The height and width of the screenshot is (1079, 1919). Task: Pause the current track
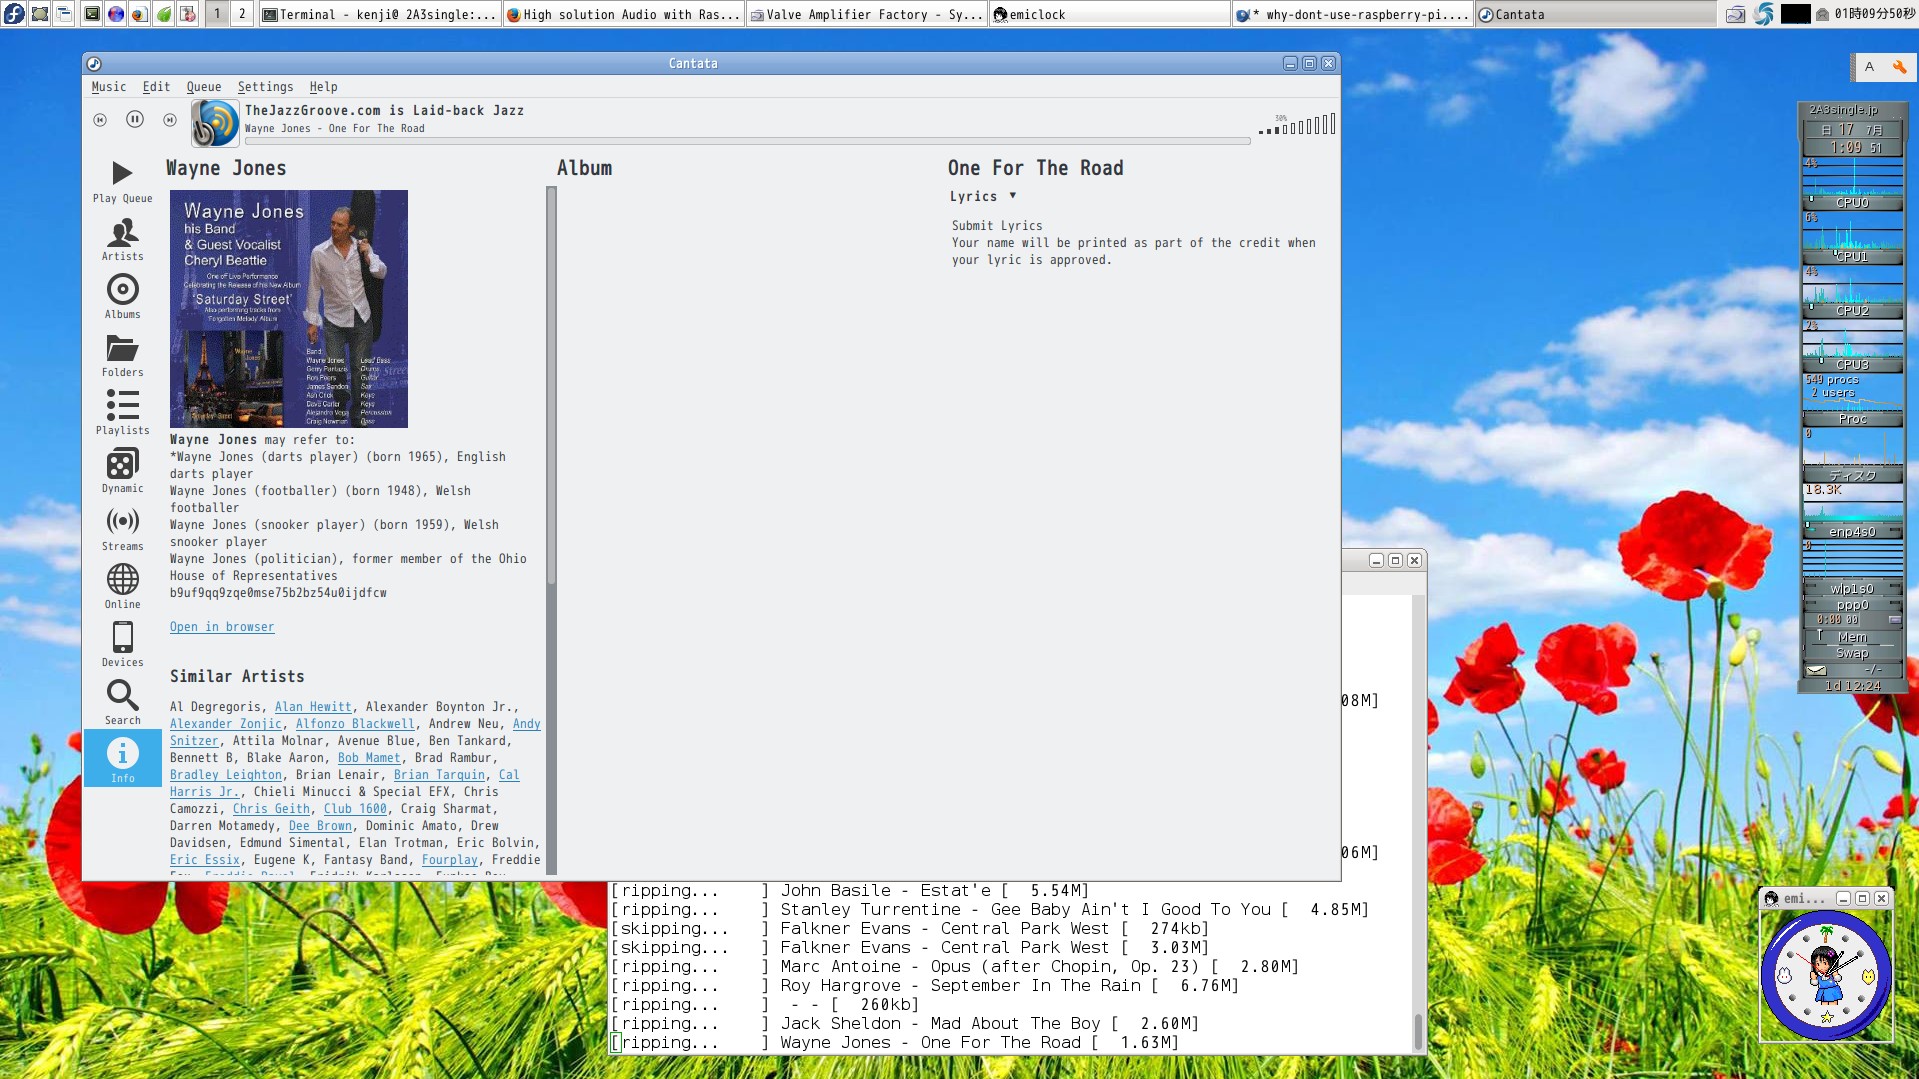click(135, 120)
